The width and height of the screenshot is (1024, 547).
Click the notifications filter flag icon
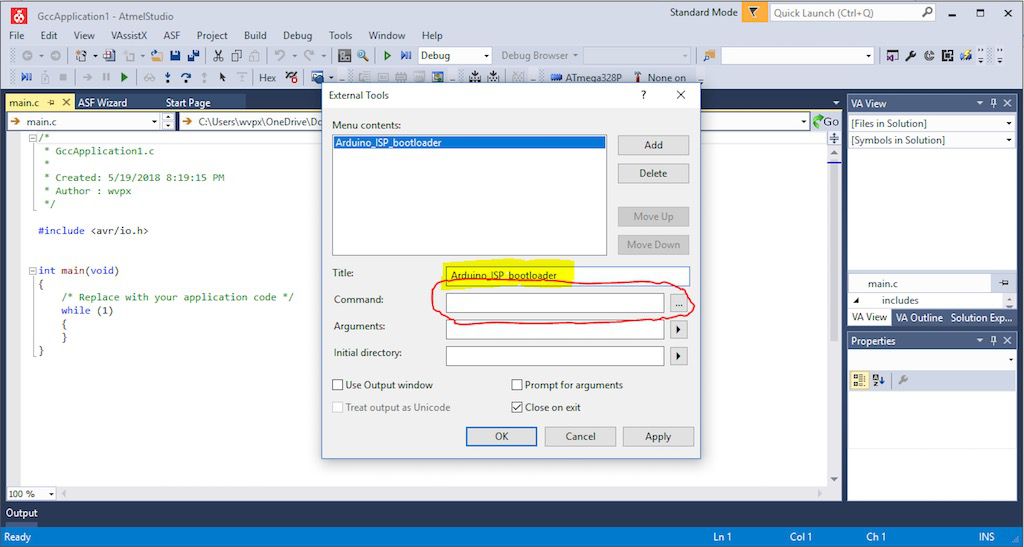754,12
